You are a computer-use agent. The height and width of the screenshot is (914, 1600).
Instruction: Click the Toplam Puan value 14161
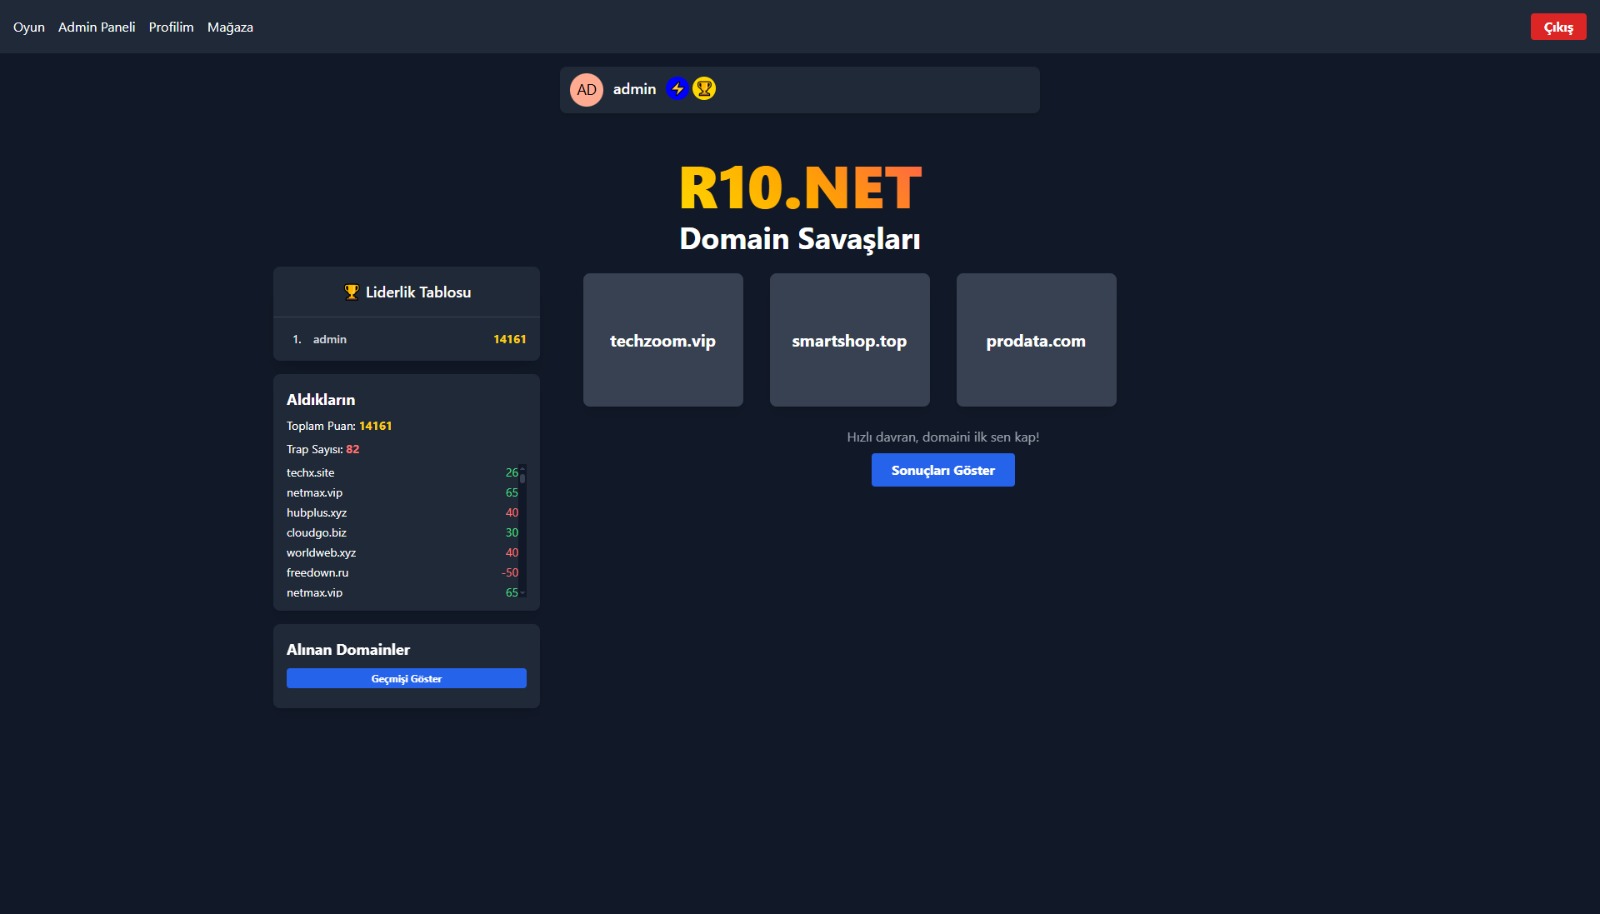coord(376,426)
